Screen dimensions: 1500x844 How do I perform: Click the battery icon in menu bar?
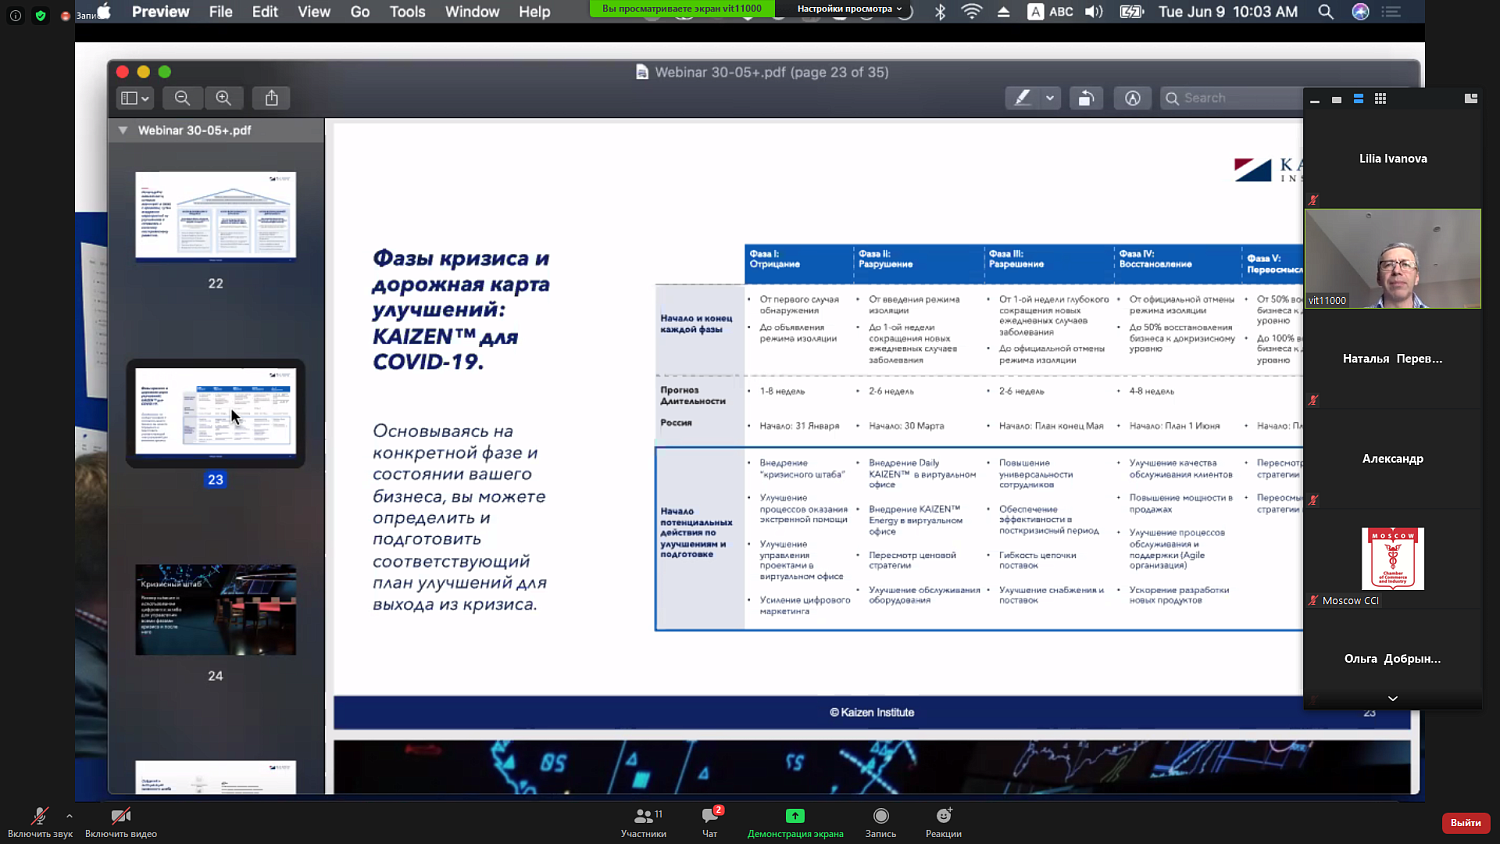point(1131,12)
